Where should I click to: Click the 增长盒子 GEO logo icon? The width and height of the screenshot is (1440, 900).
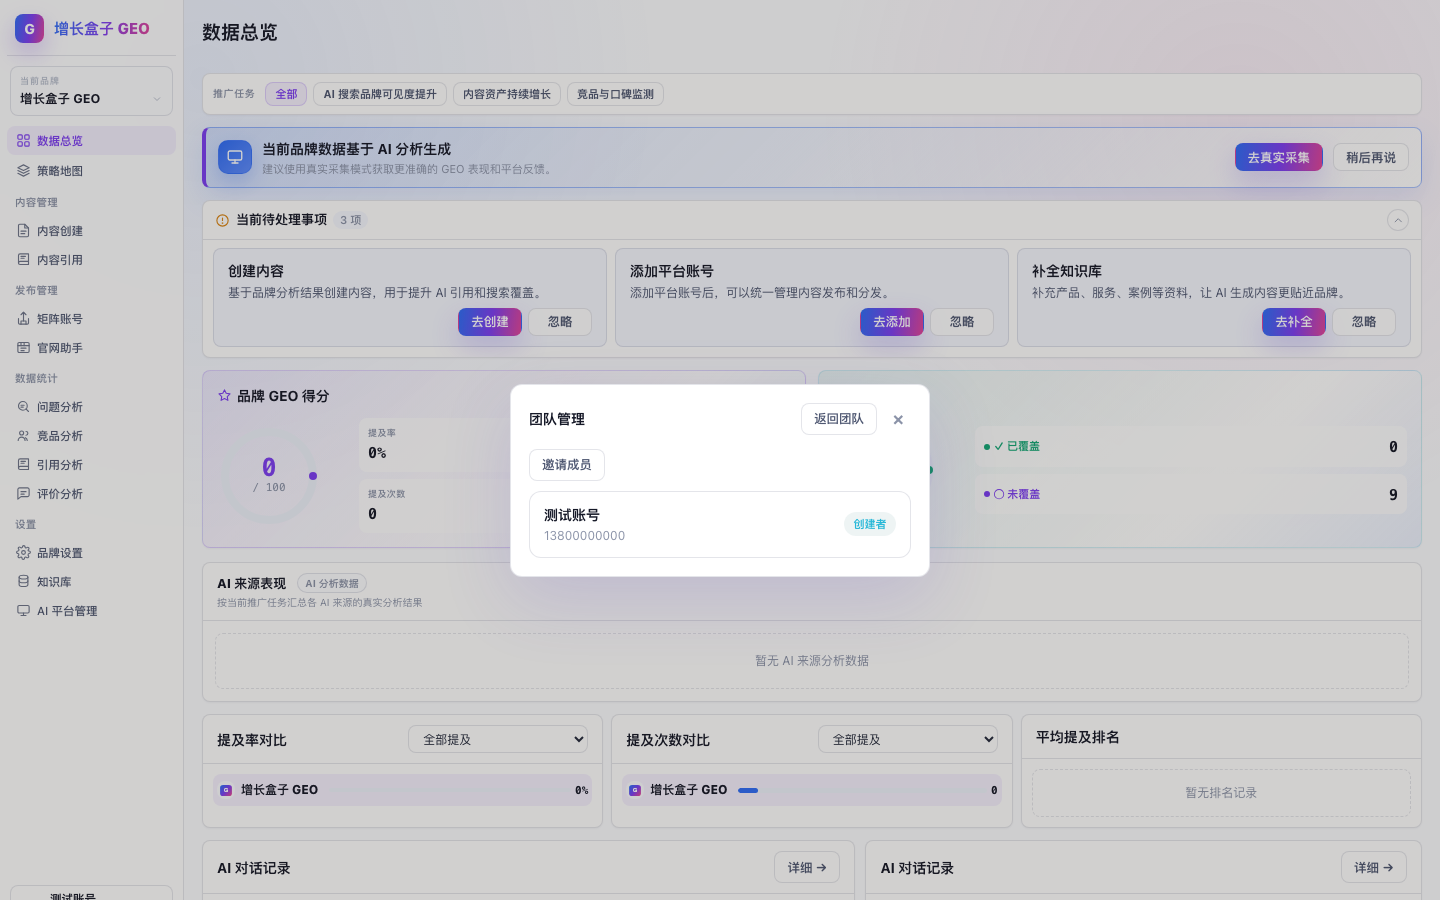pyautogui.click(x=29, y=28)
